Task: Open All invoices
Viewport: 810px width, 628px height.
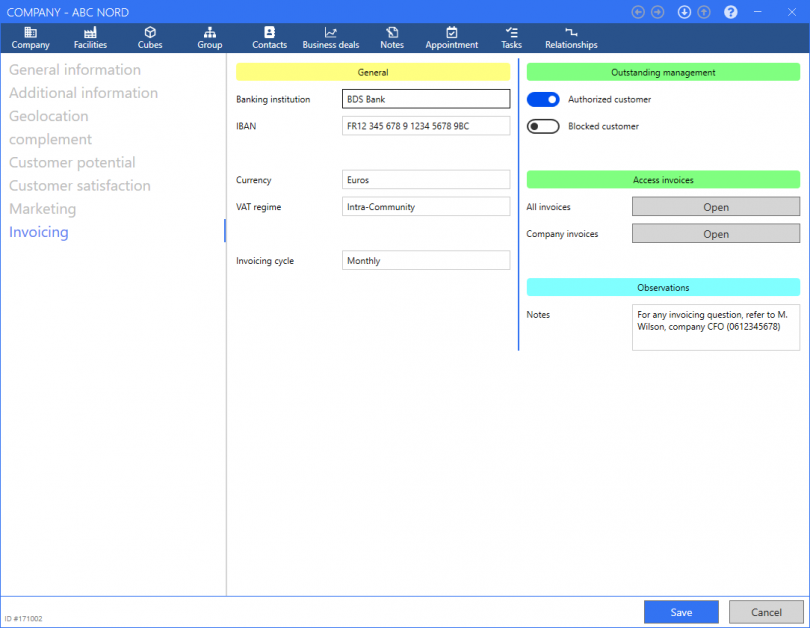Action: point(715,207)
